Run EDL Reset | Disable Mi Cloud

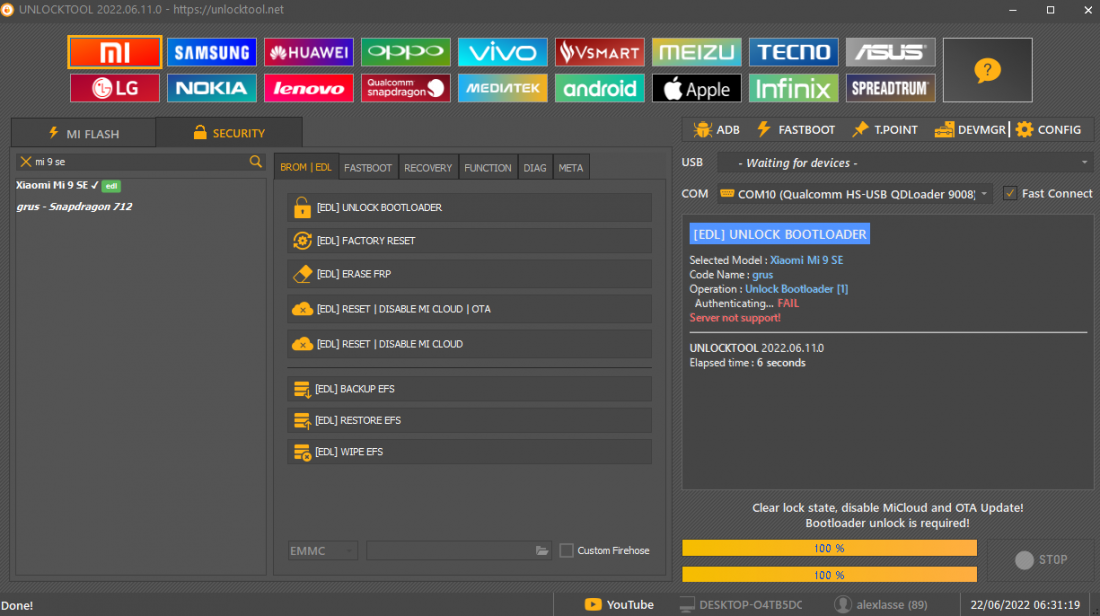click(x=469, y=344)
